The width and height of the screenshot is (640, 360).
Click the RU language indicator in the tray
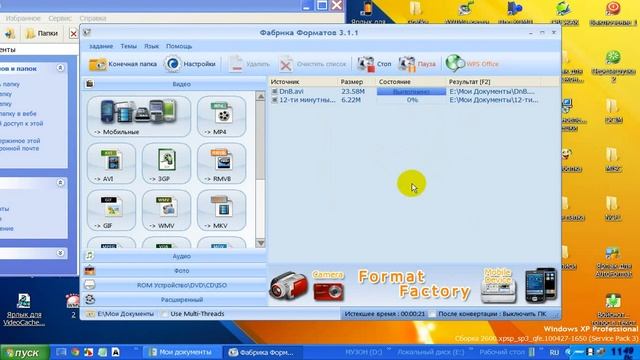tap(554, 352)
